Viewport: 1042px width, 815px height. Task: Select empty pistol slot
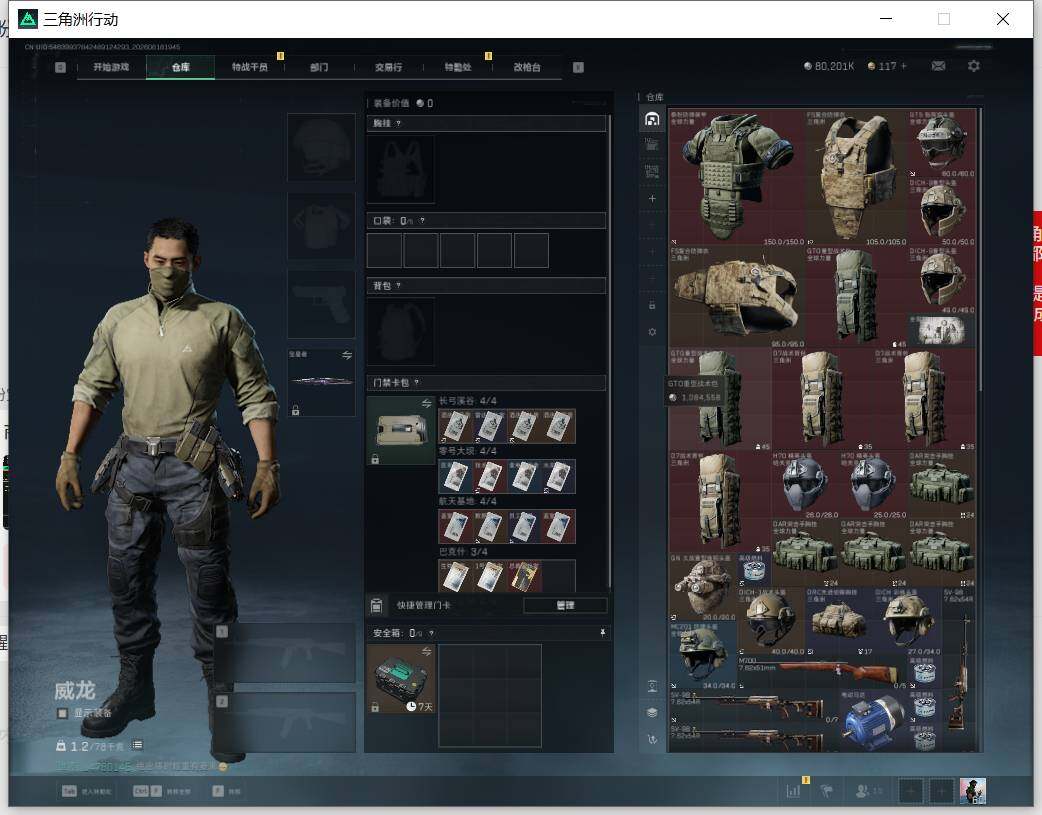(x=321, y=304)
